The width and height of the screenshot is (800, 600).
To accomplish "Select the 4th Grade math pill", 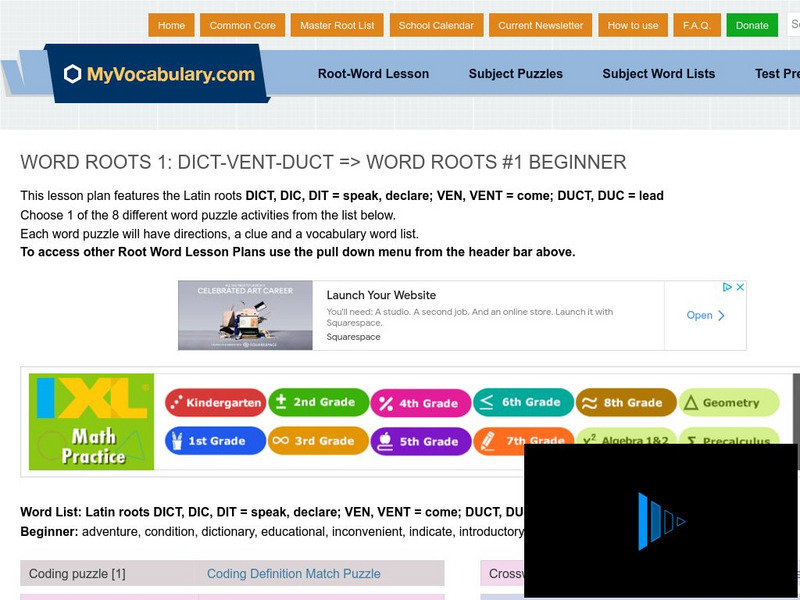I will click(x=421, y=403).
